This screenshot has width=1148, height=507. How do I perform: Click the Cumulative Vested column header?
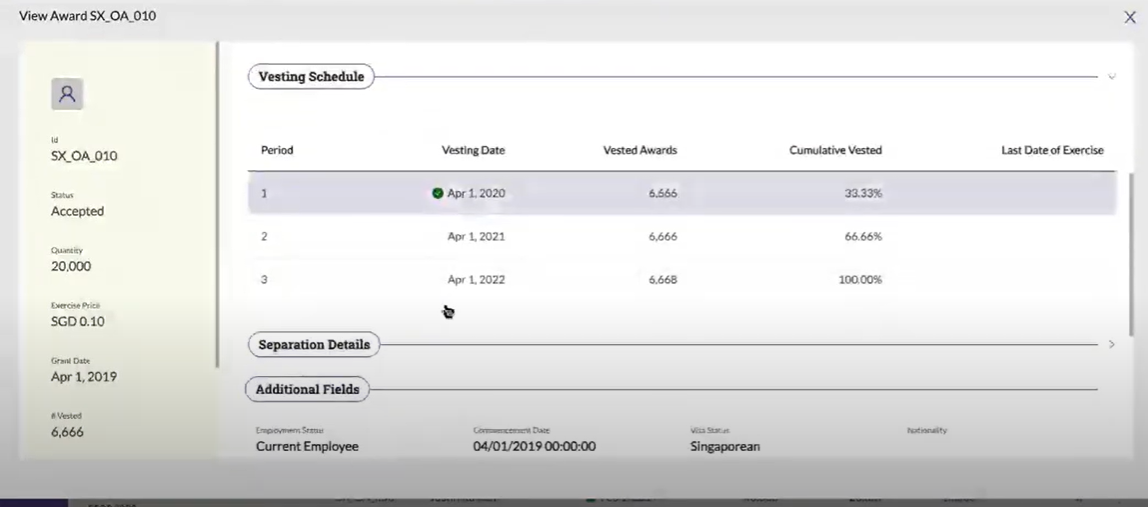click(835, 150)
